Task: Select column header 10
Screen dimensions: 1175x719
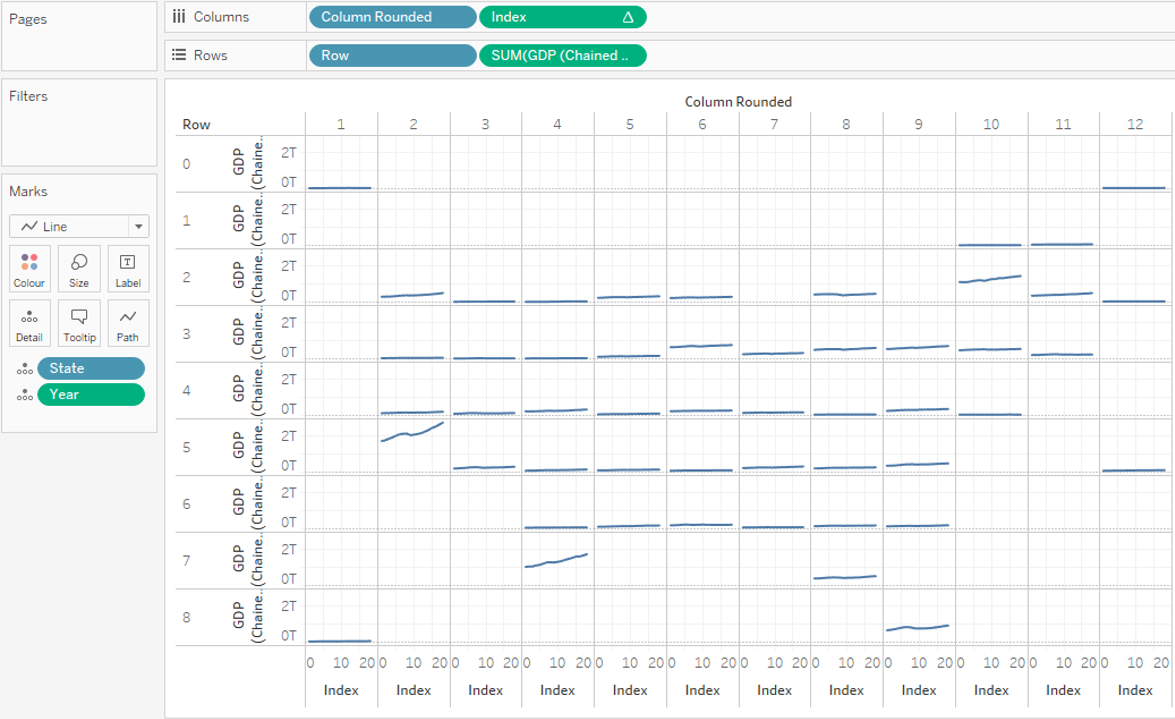Action: tap(990, 124)
